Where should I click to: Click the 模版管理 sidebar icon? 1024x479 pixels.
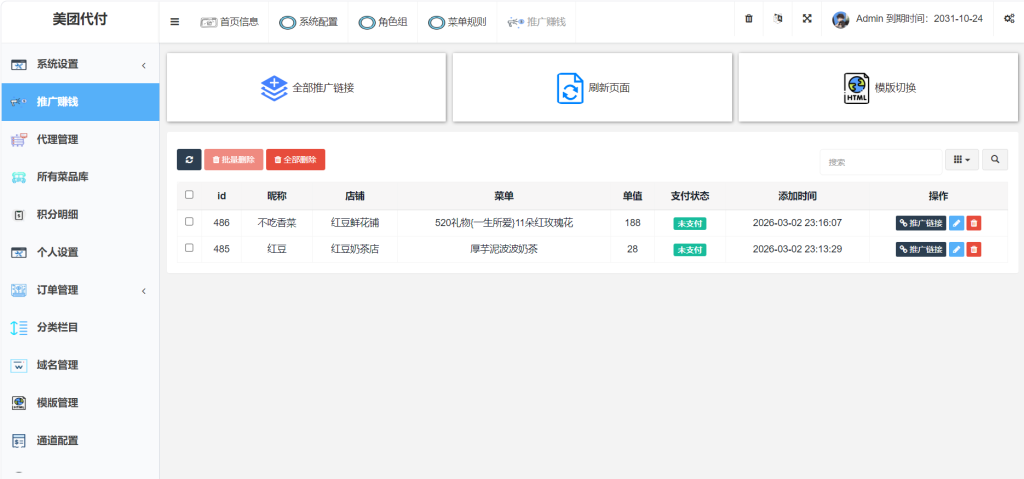coord(19,403)
